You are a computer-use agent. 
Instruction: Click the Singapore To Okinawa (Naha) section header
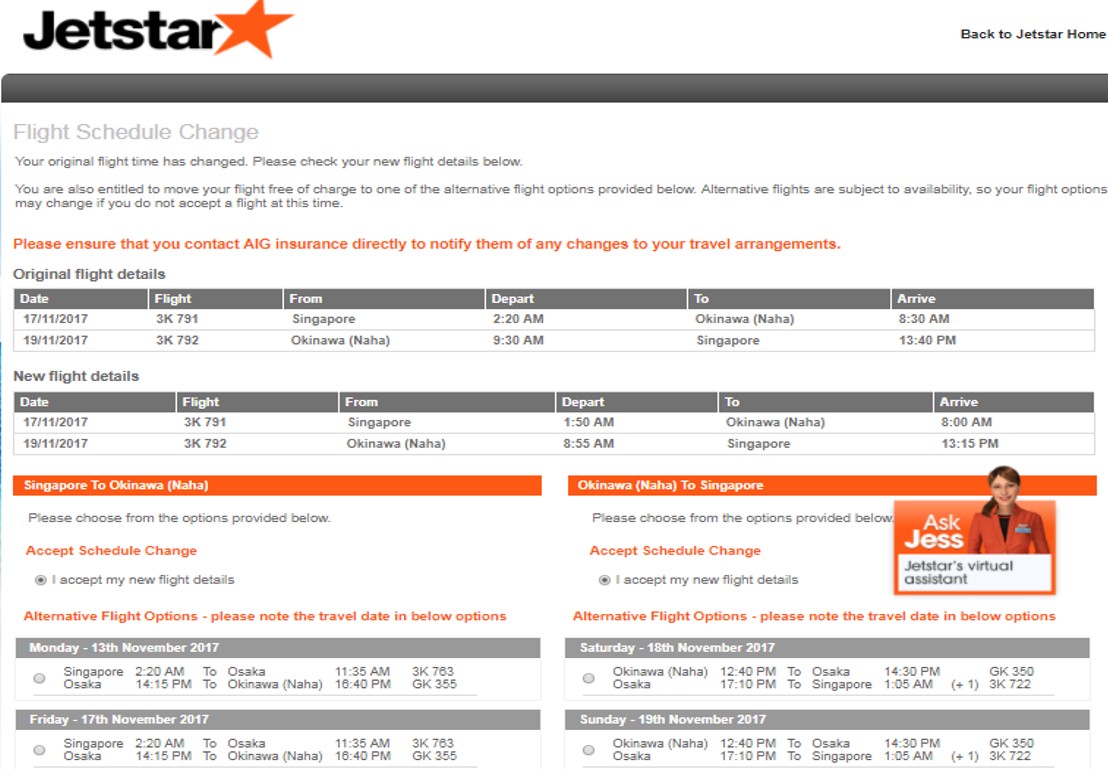[277, 485]
